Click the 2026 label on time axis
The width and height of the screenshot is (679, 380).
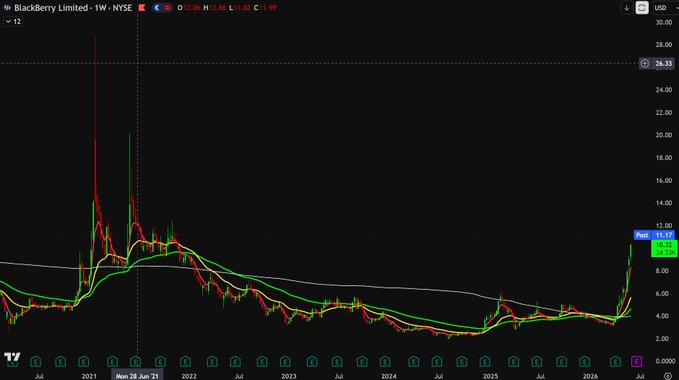click(x=590, y=376)
